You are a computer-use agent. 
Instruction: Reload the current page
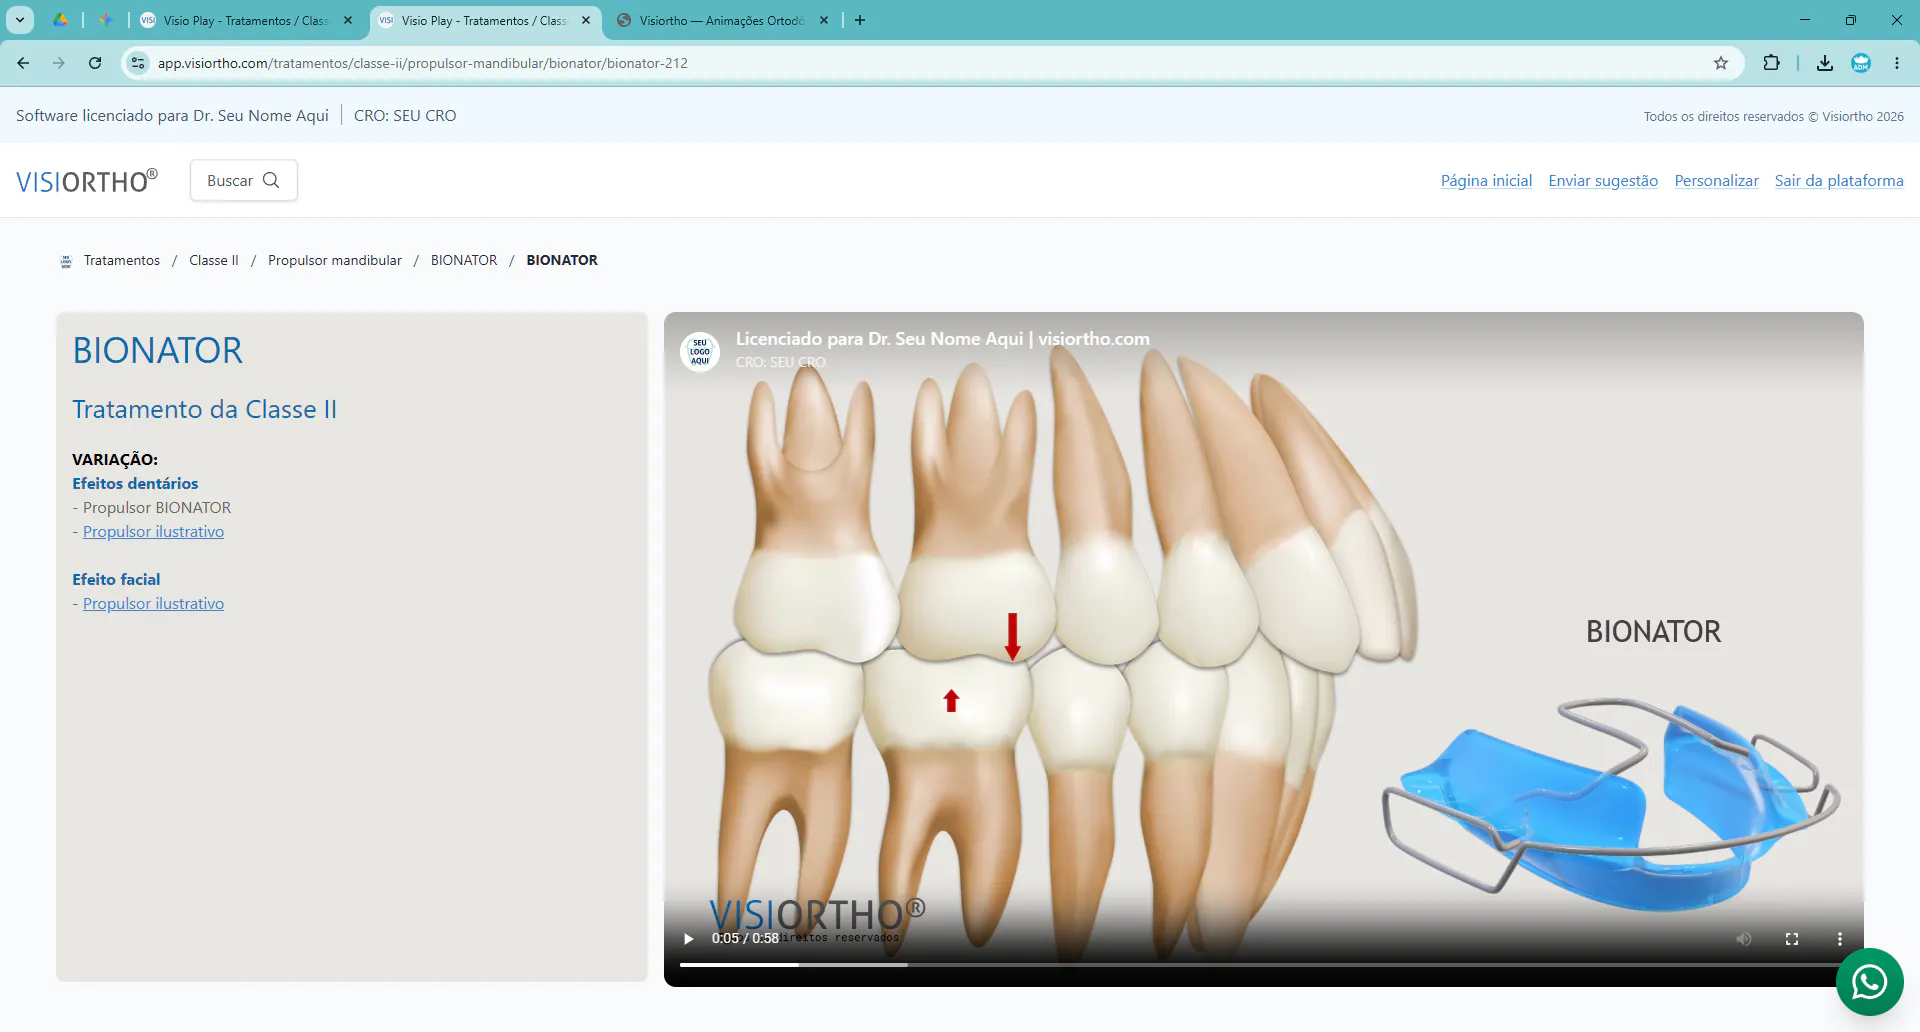click(x=95, y=63)
